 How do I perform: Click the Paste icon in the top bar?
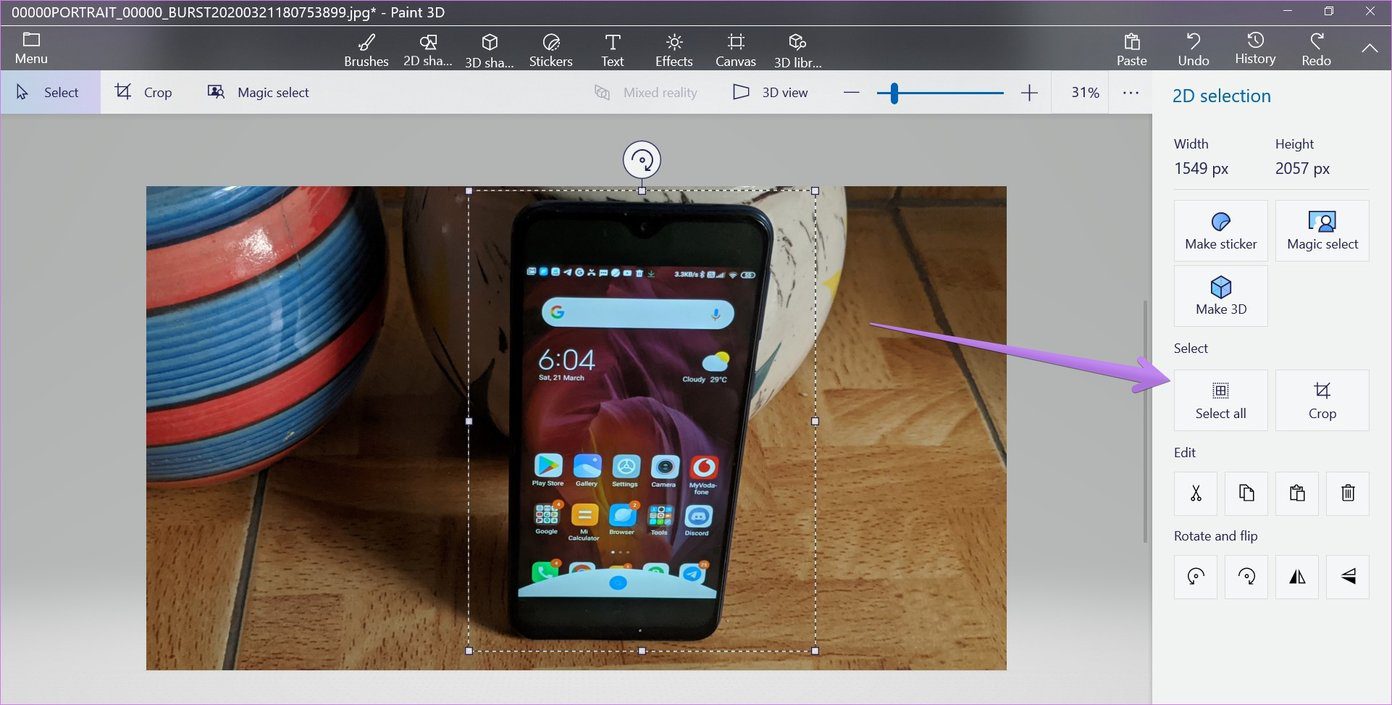[x=1132, y=50]
